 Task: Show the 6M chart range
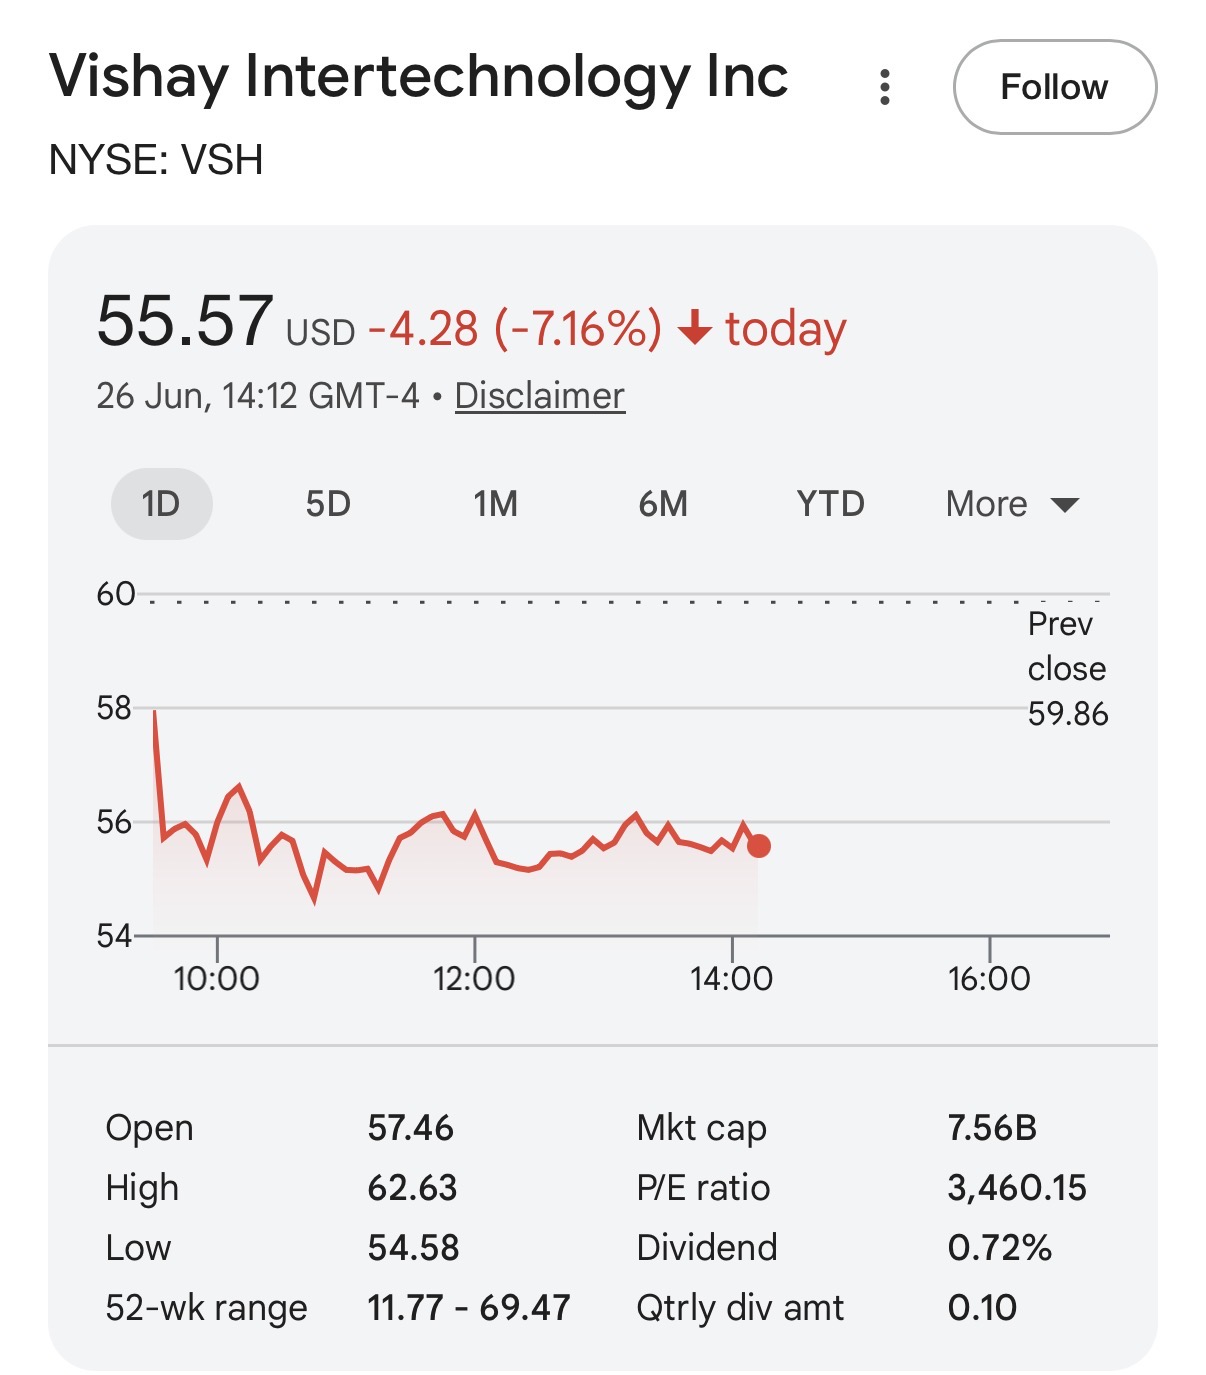(x=663, y=504)
